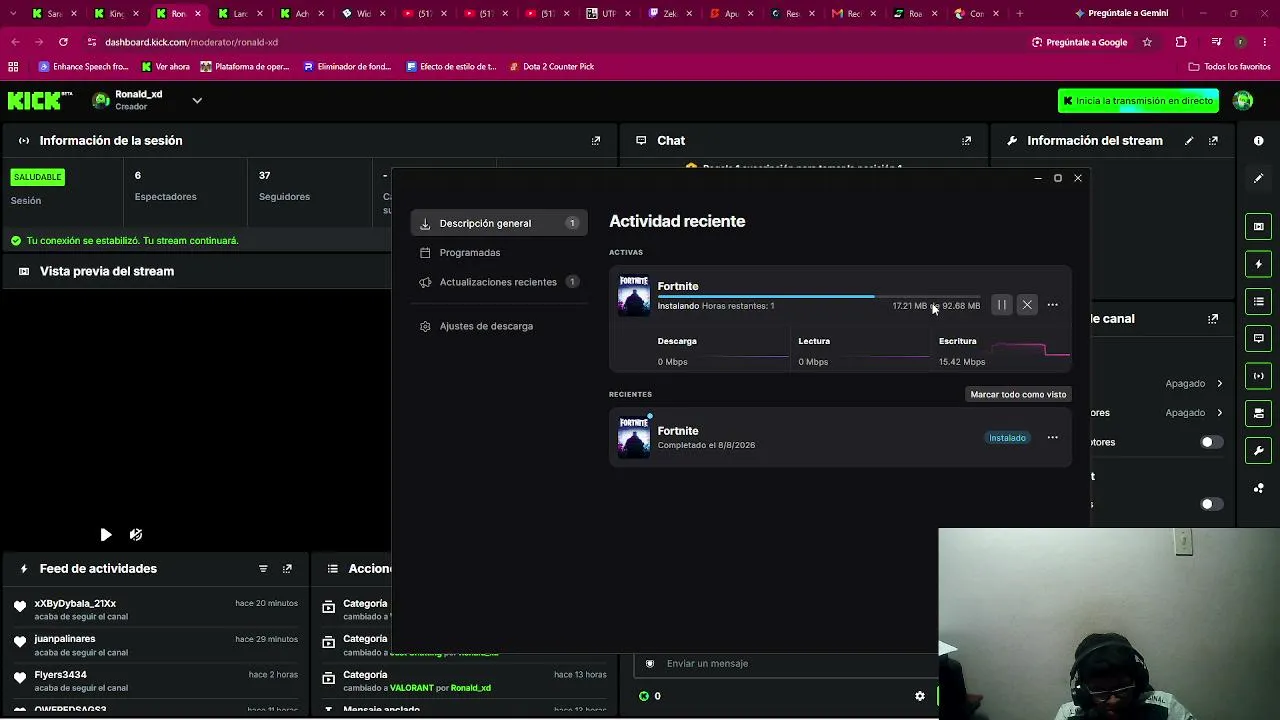This screenshot has width=1280, height=720.
Task: Click the Instalado status badge
Action: 1007,438
